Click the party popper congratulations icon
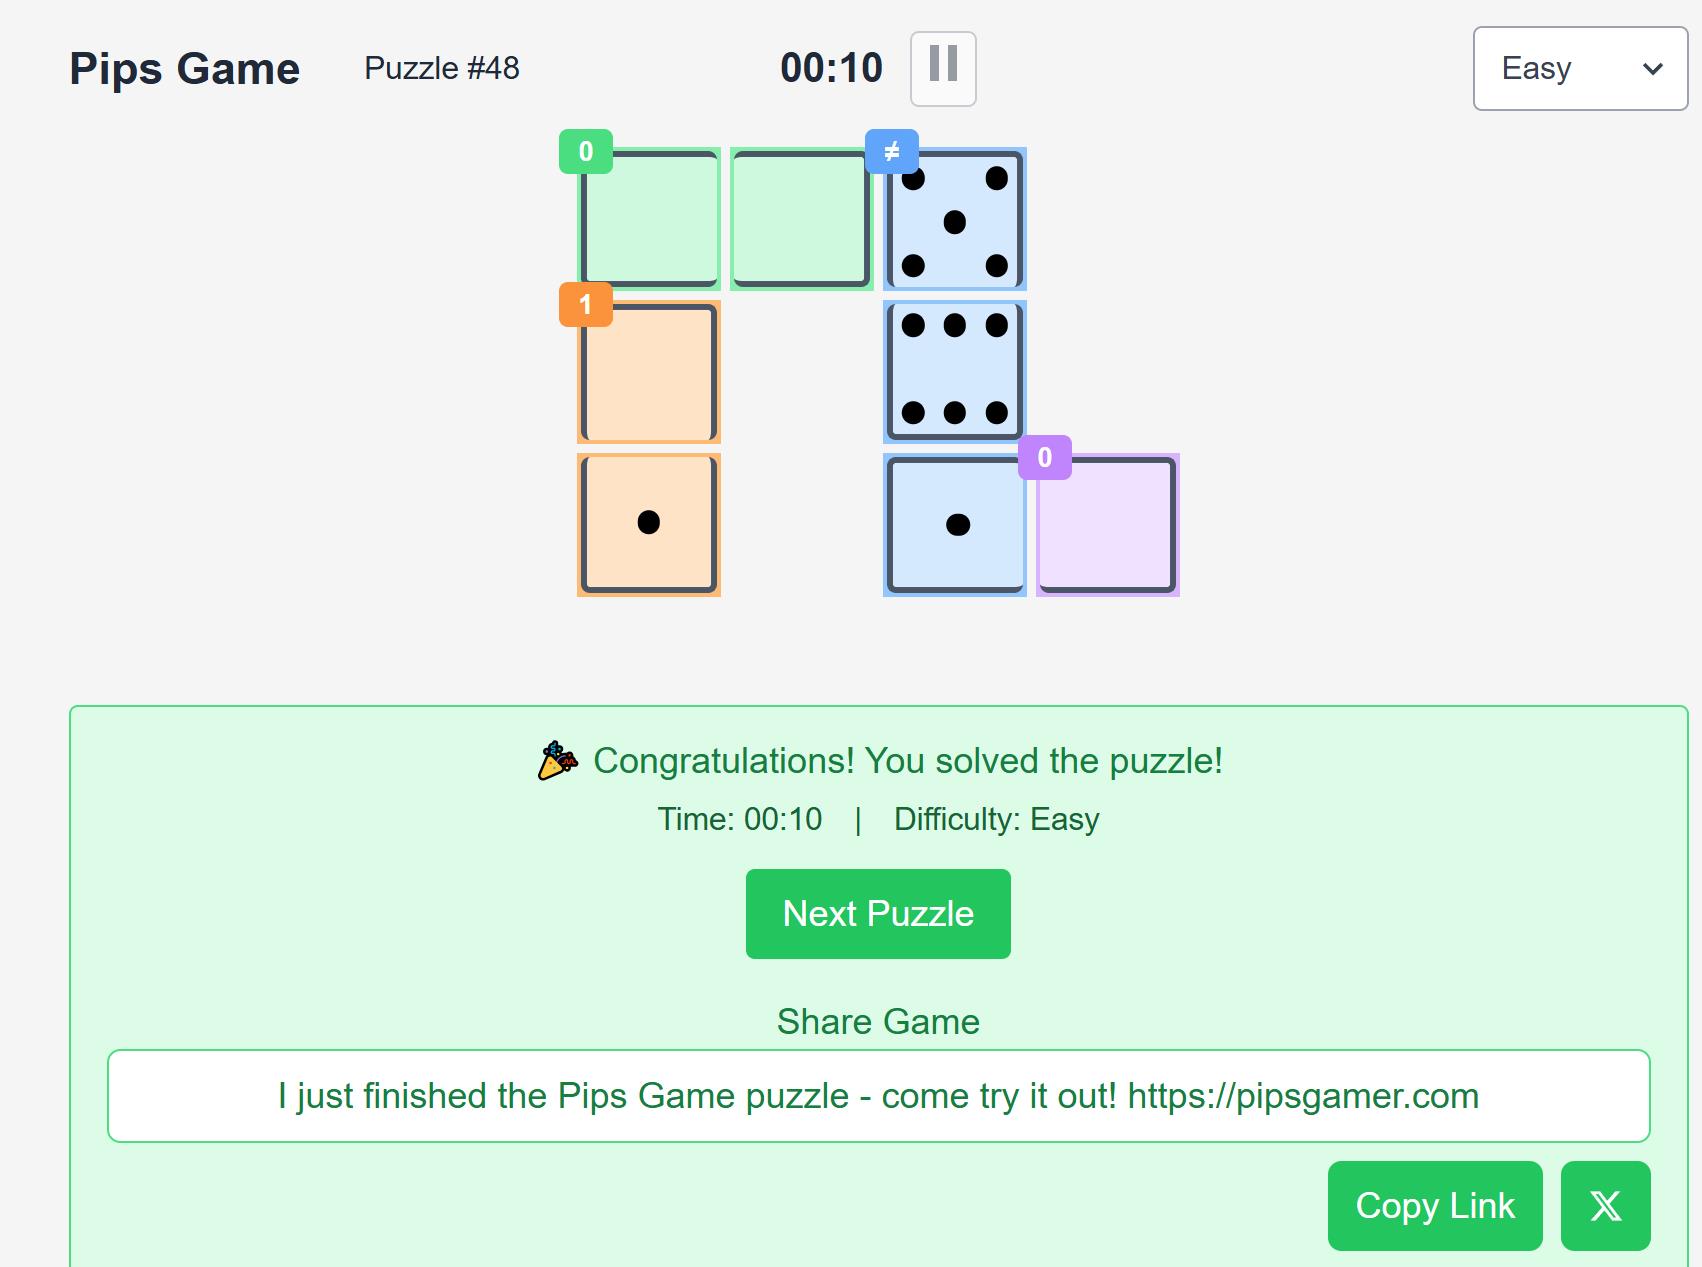Viewport: 1702px width, 1267px height. (558, 761)
